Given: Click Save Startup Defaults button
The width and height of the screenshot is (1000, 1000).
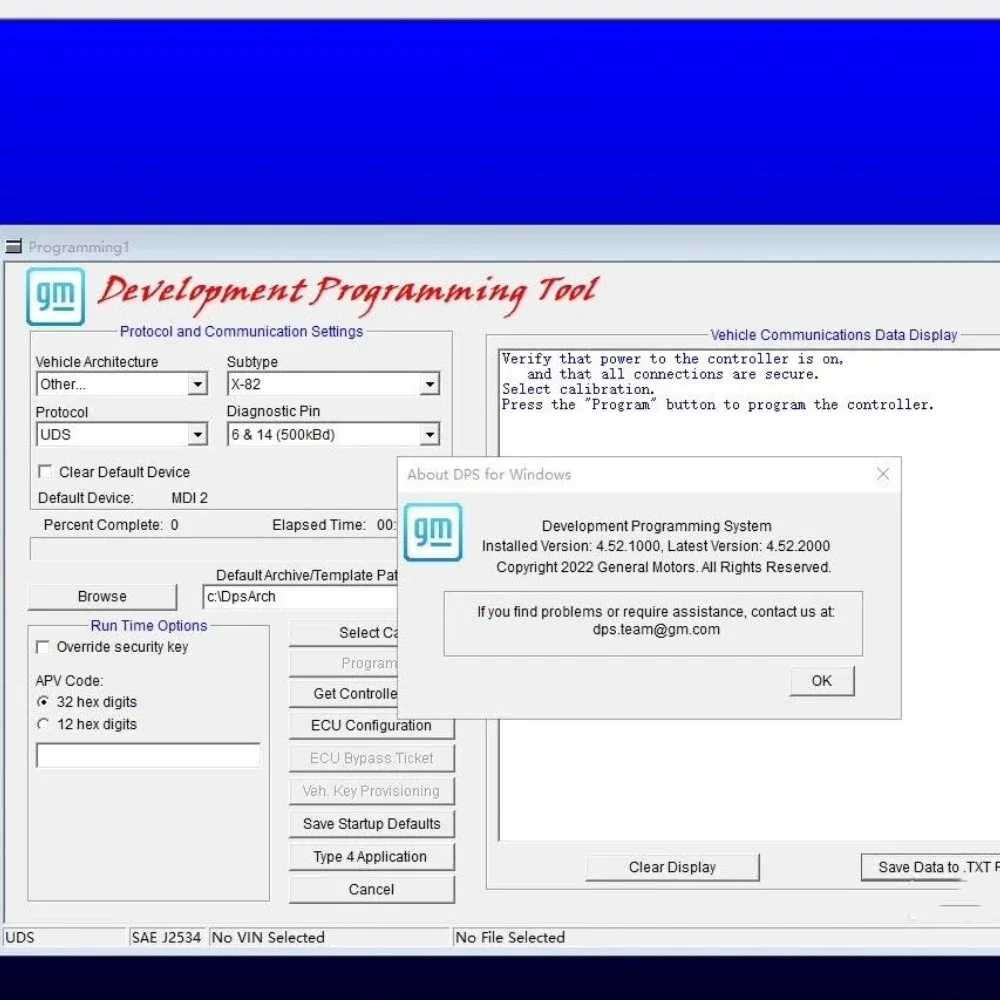Looking at the screenshot, I should point(371,824).
